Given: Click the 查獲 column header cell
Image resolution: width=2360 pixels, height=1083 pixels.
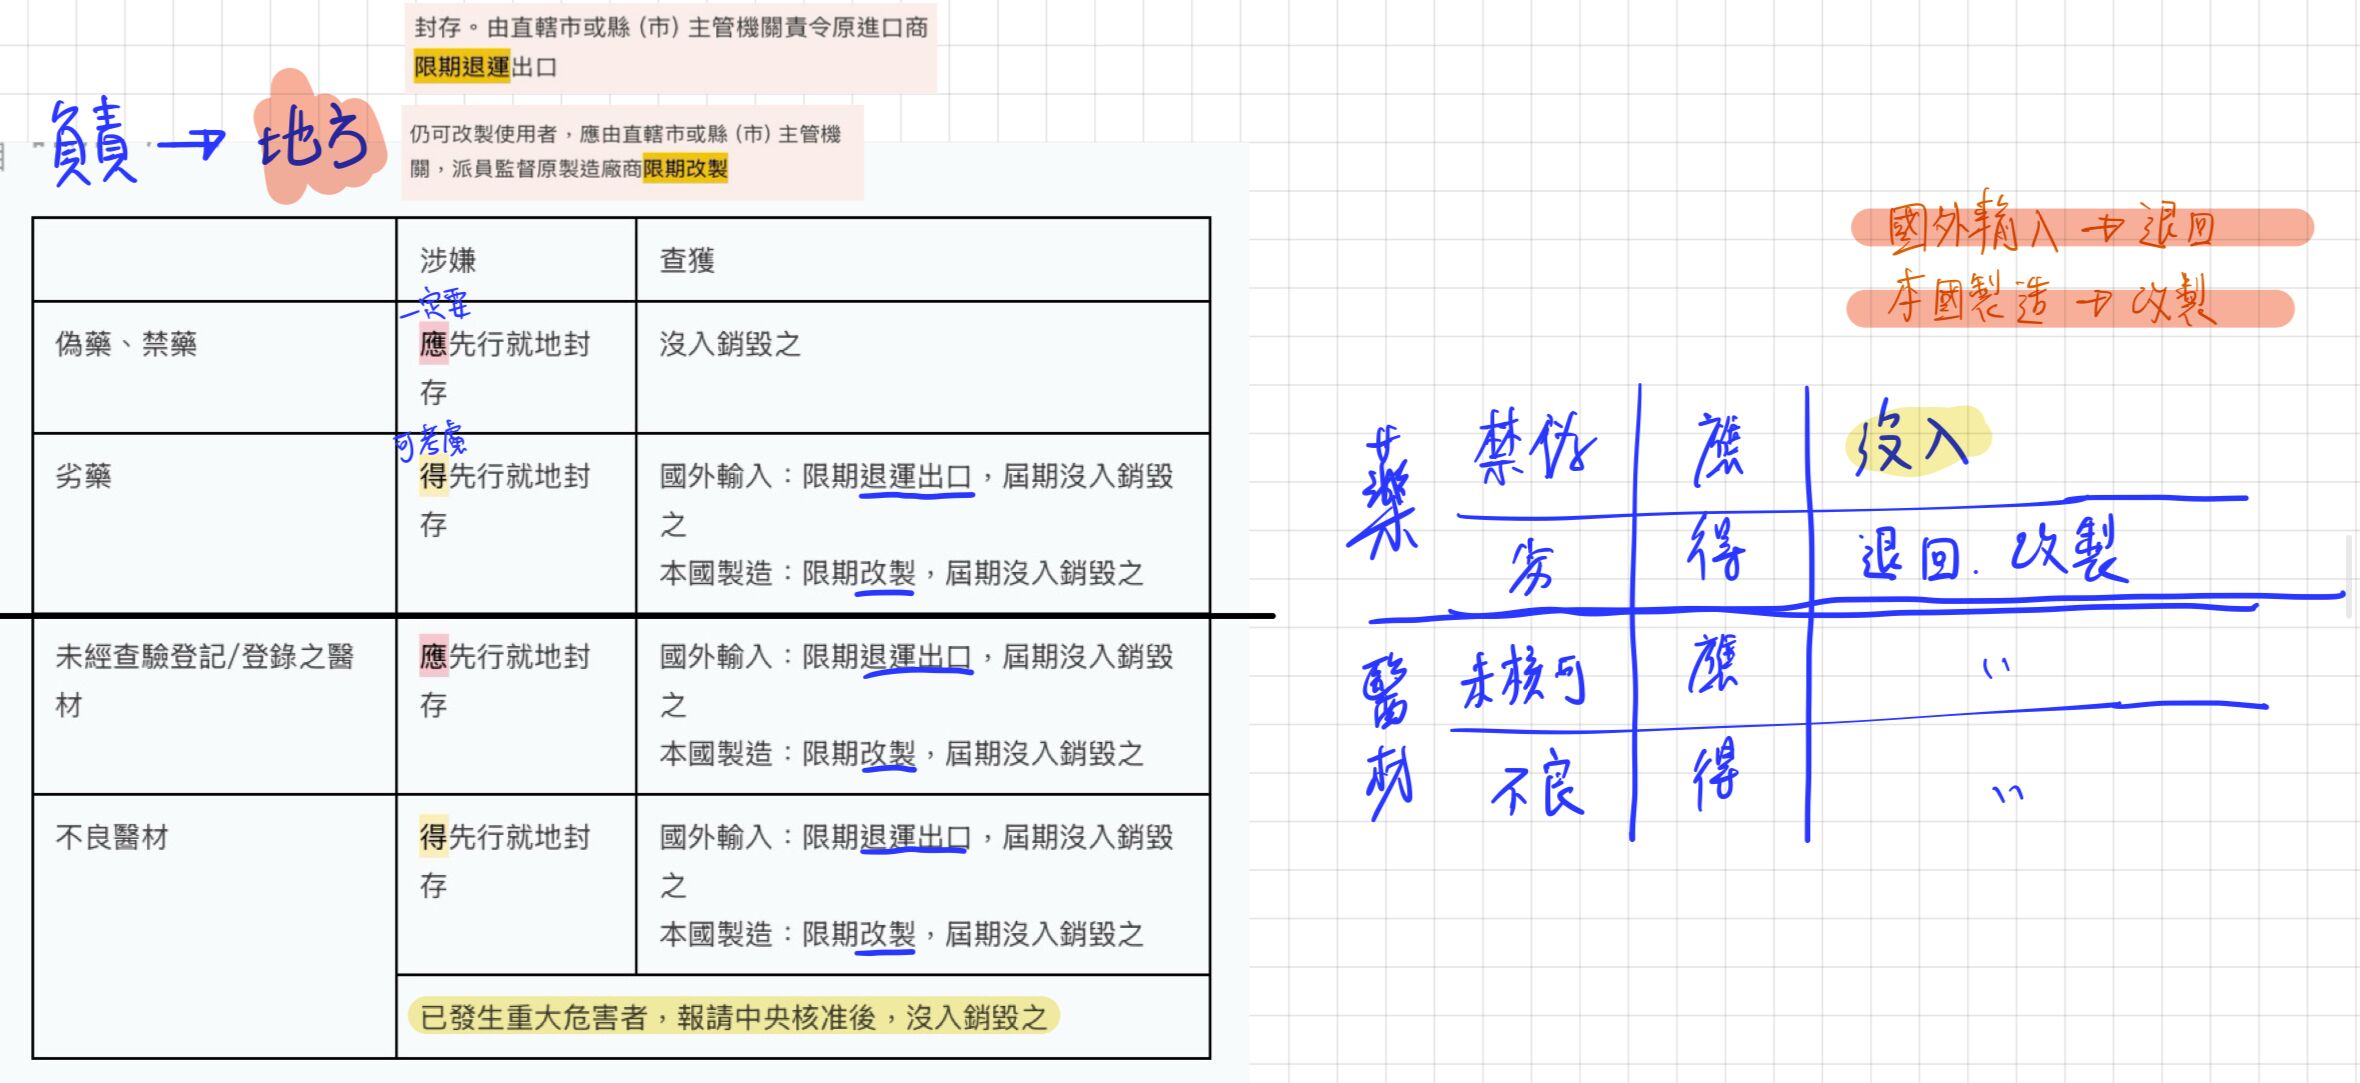Looking at the screenshot, I should click(x=687, y=261).
